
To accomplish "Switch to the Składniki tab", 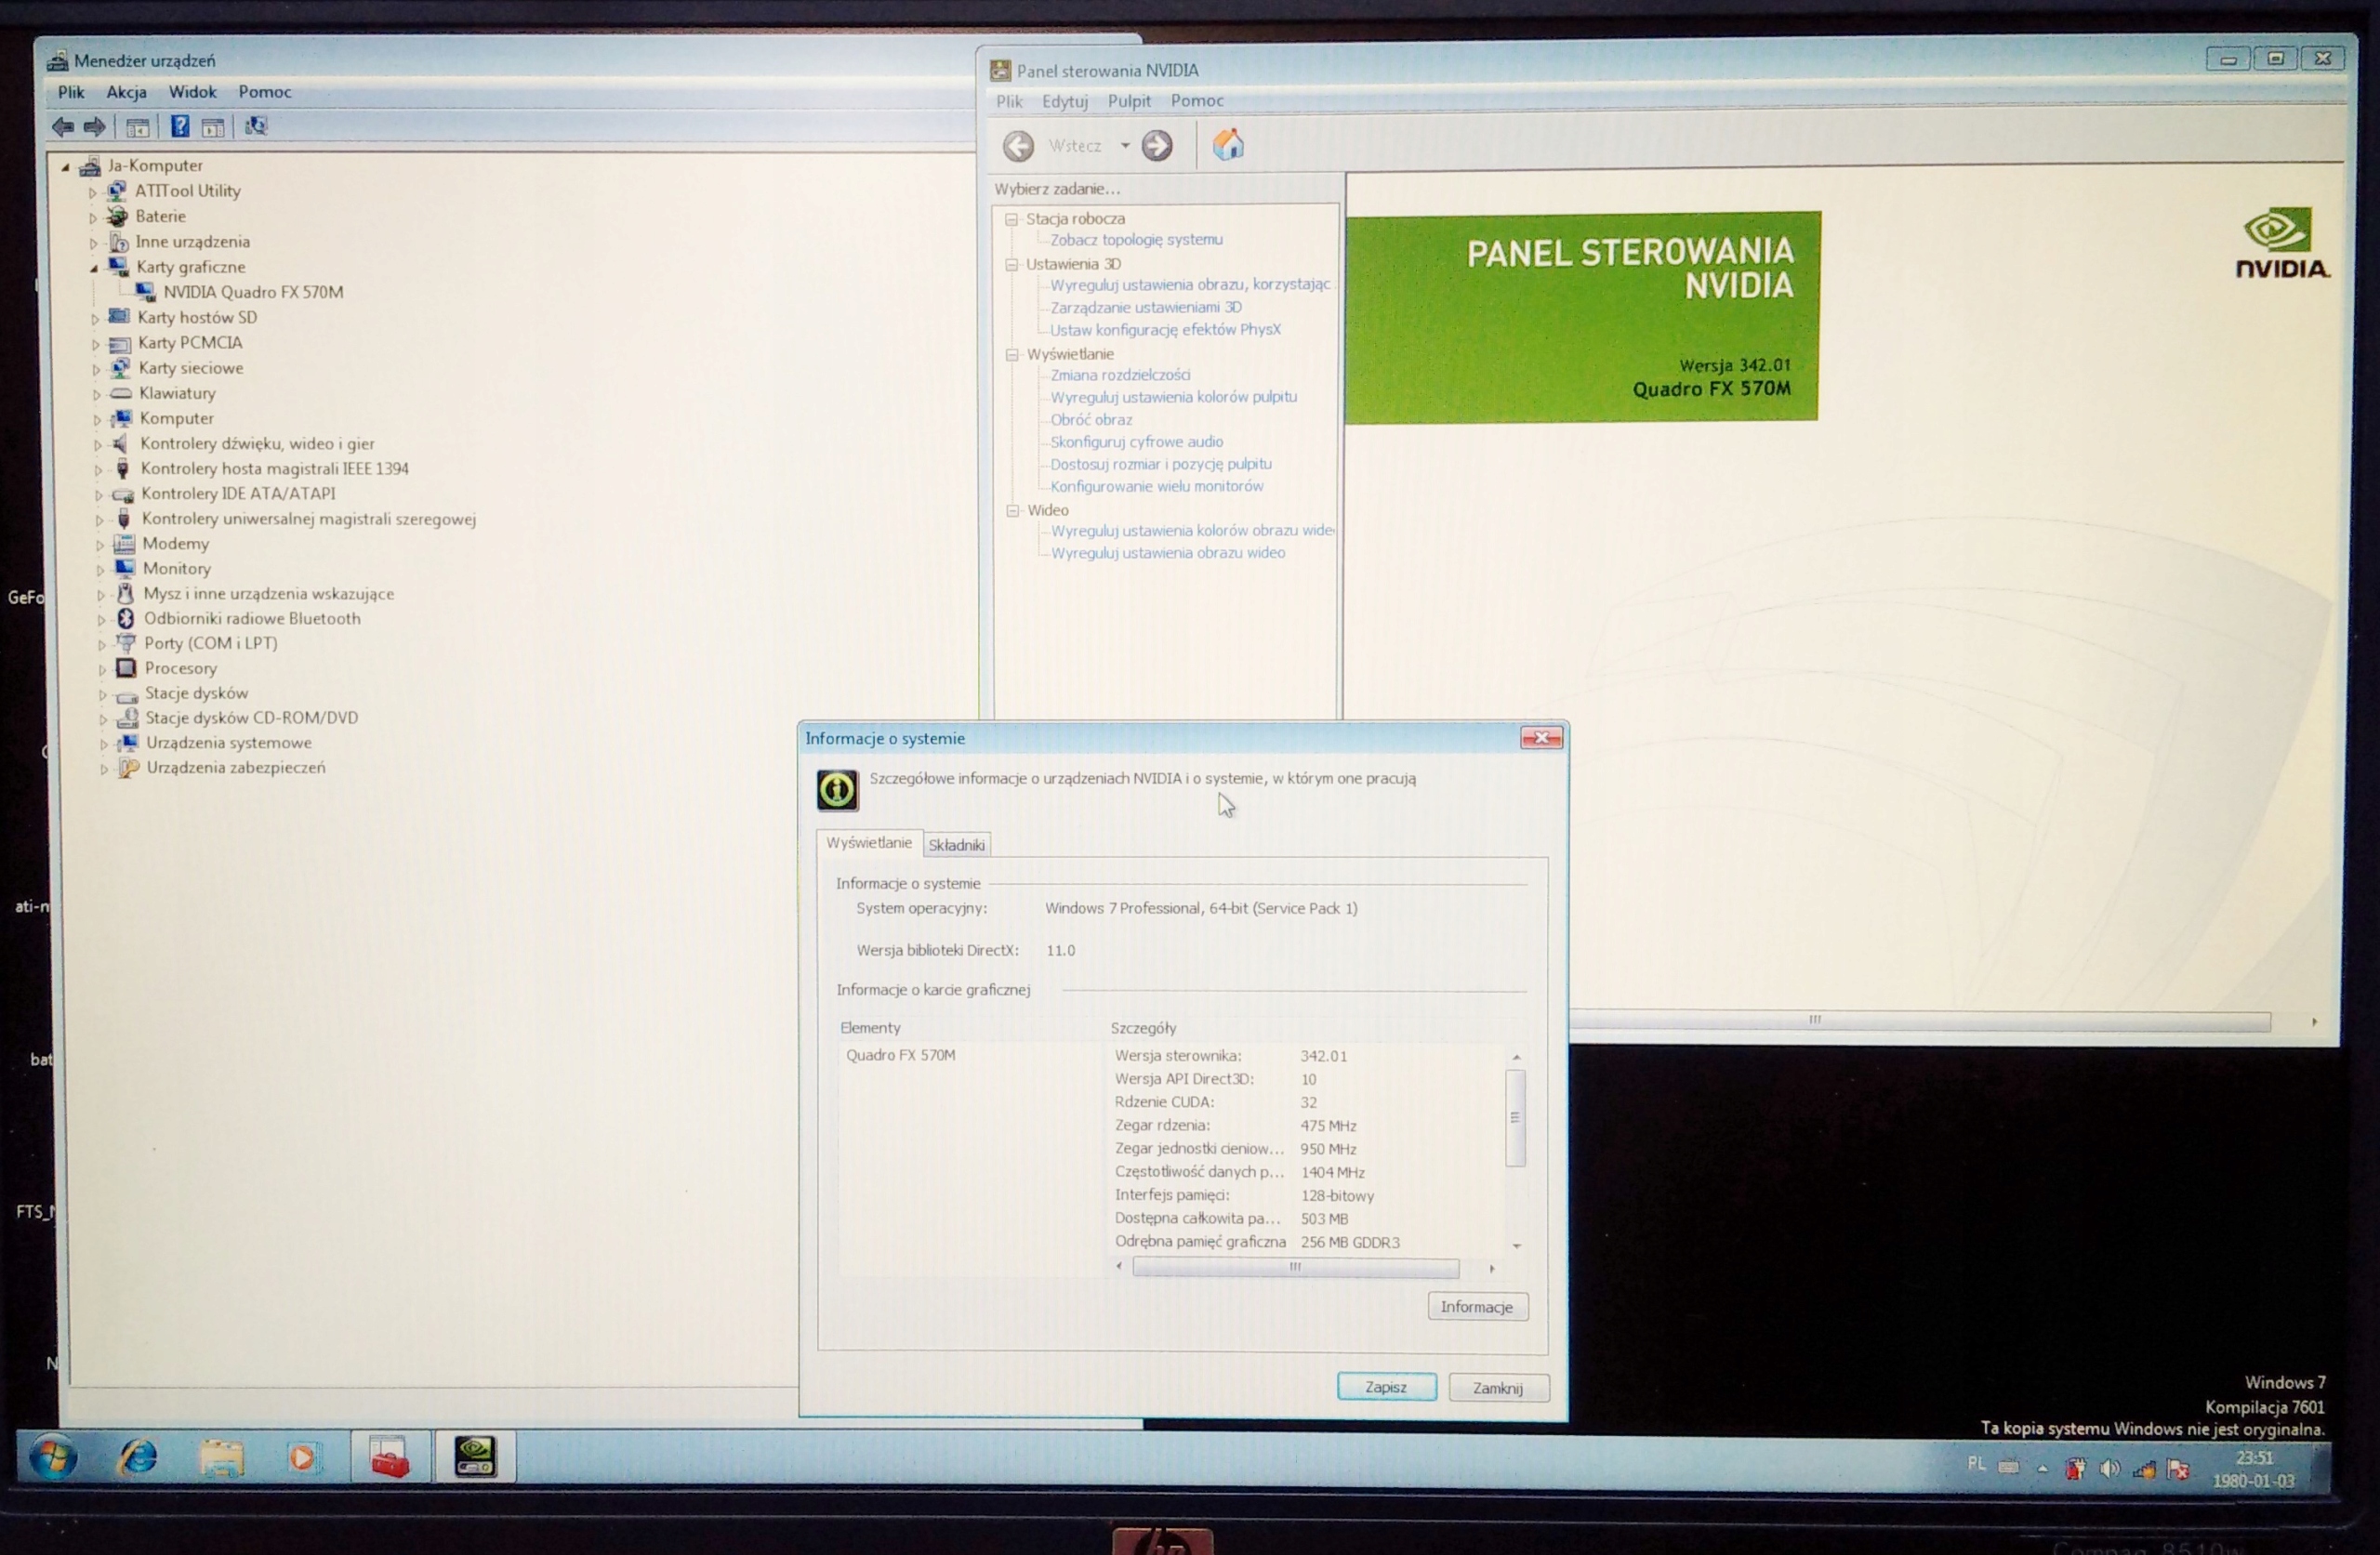I will pos(956,845).
